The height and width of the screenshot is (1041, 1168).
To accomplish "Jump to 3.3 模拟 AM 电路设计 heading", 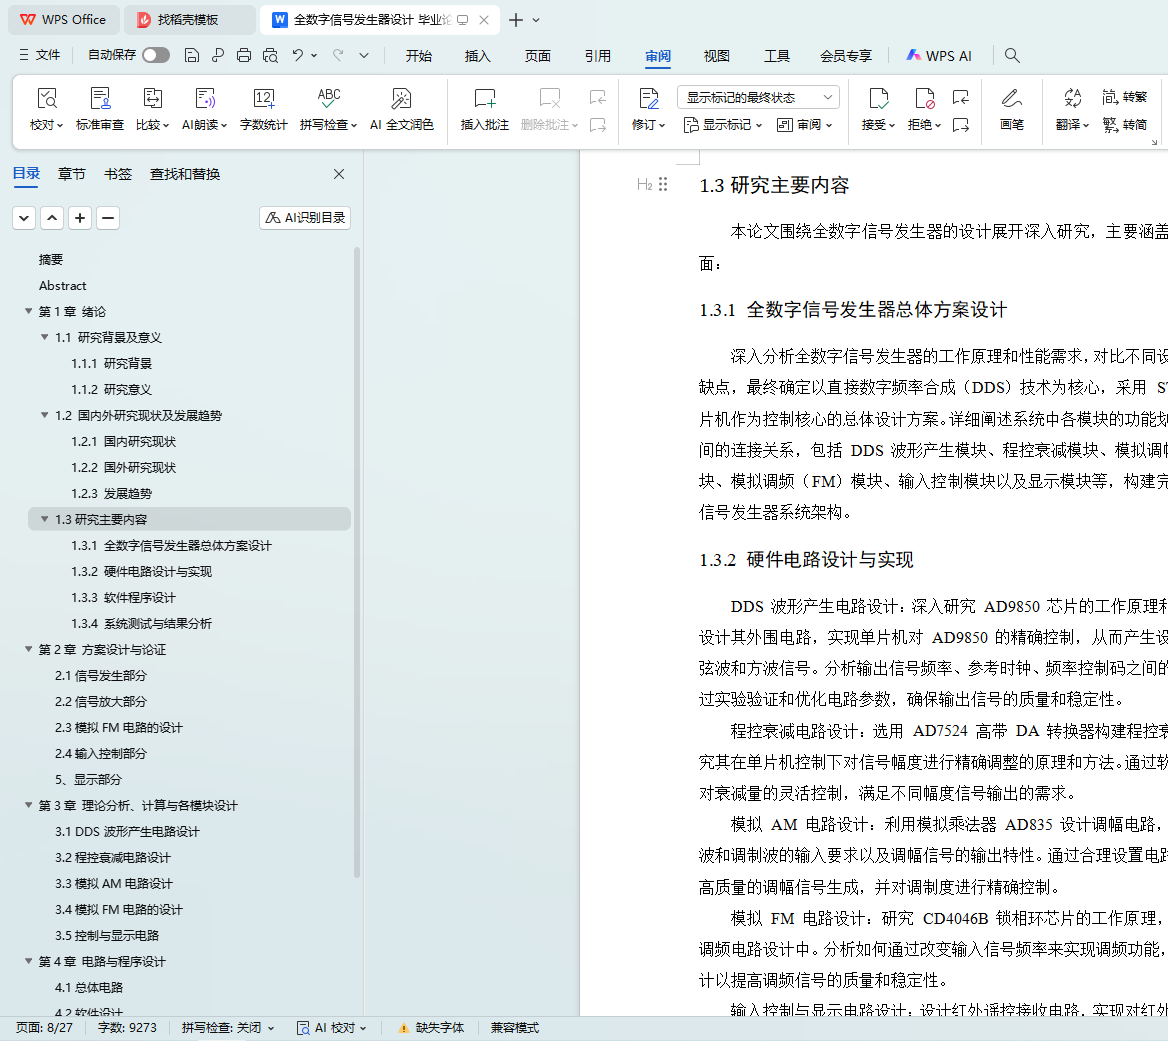I will click(x=113, y=884).
